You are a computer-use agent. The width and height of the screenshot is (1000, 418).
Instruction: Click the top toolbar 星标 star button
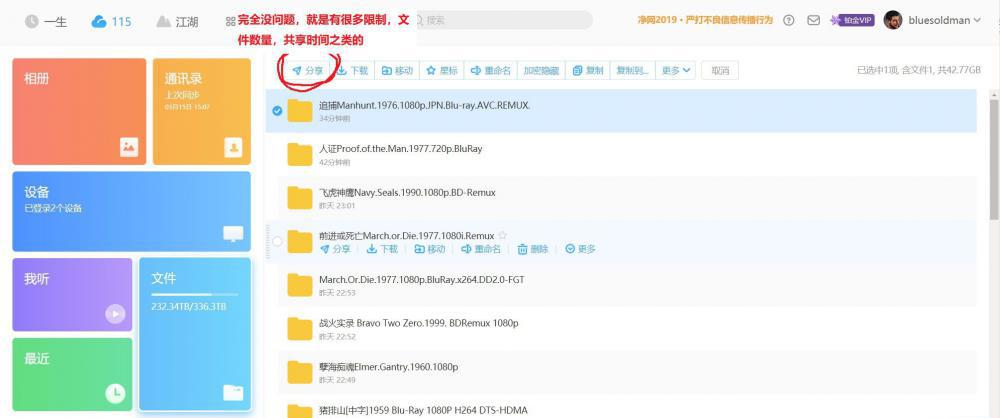coord(442,71)
